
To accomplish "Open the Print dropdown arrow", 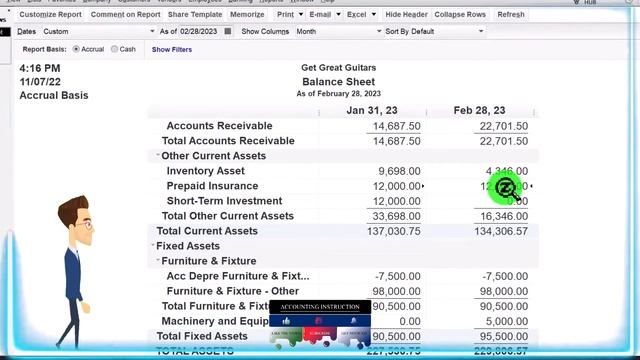I will [x=301, y=15].
